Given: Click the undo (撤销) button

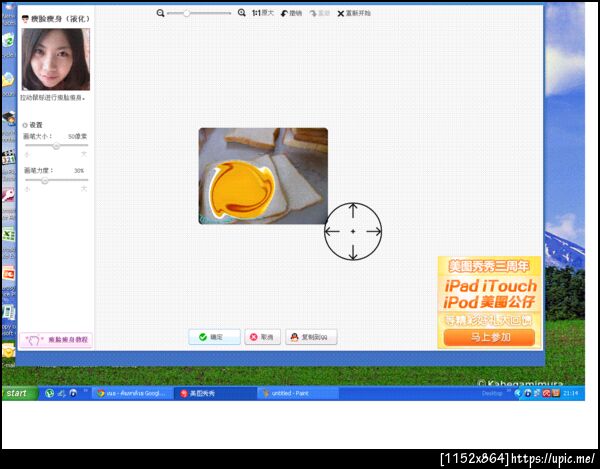Looking at the screenshot, I should (x=291, y=13).
